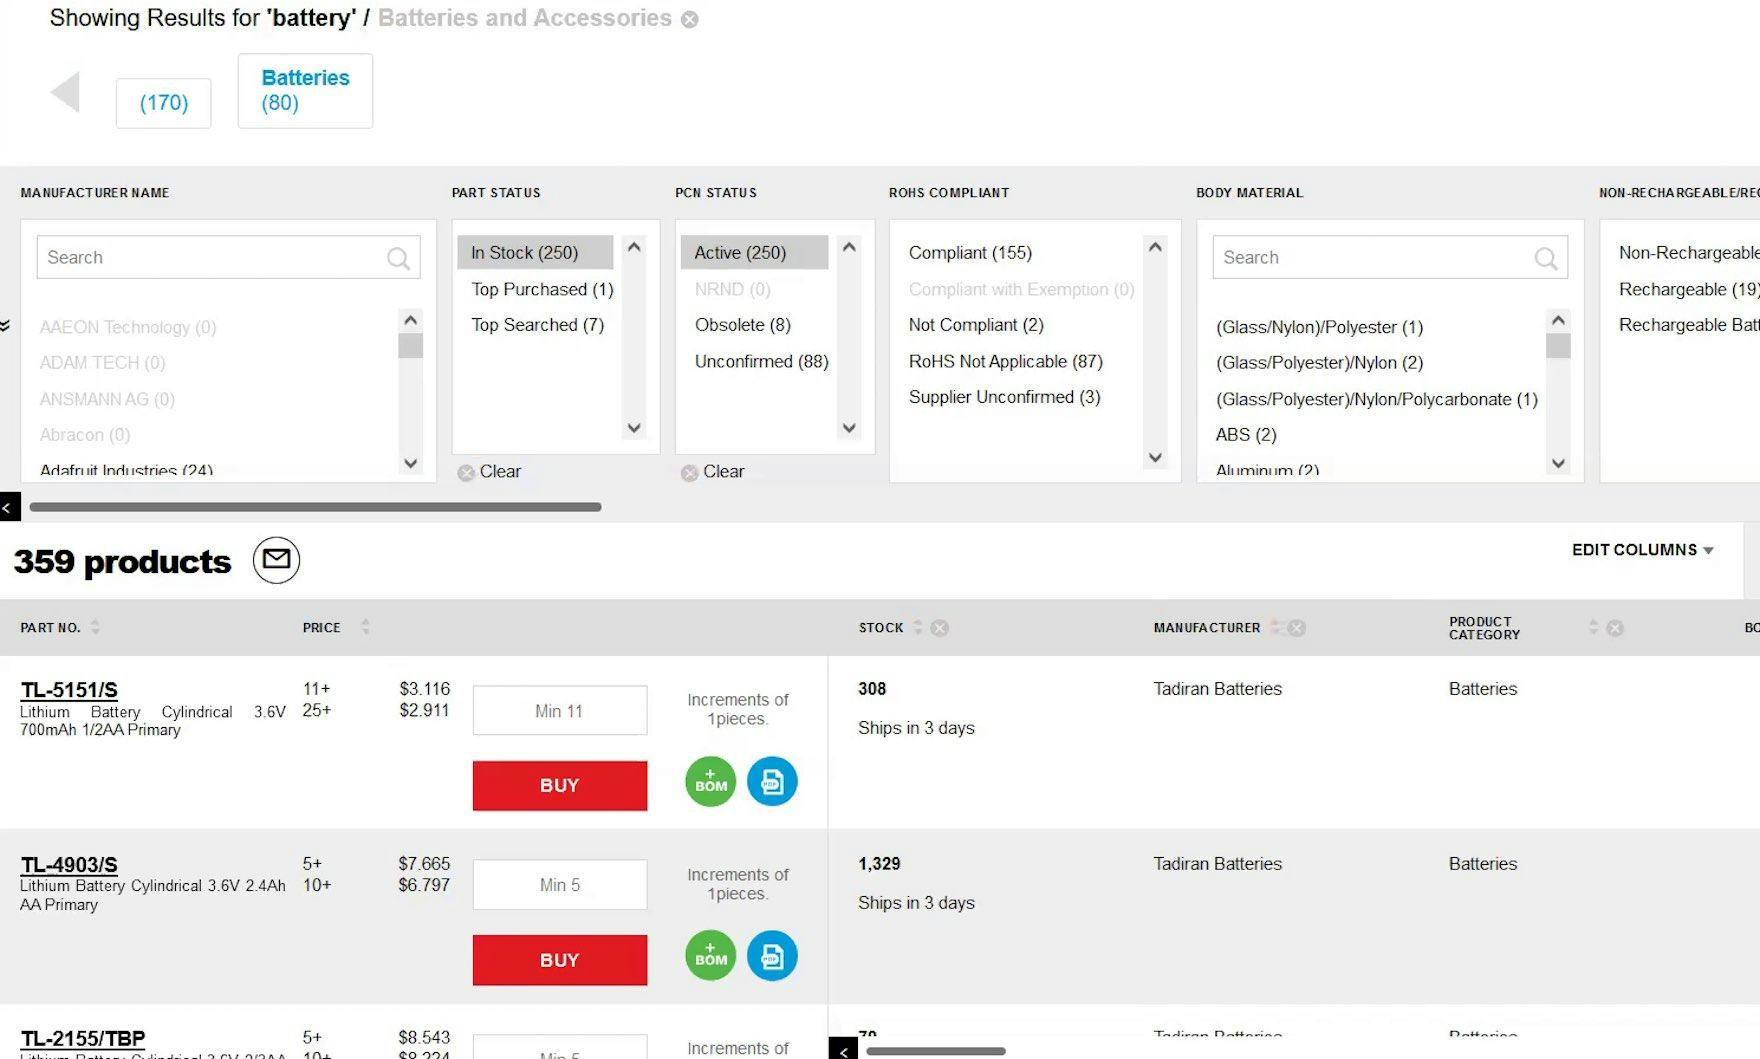This screenshot has height=1059, width=1760.
Task: Click the email results envelope icon
Action: point(276,560)
